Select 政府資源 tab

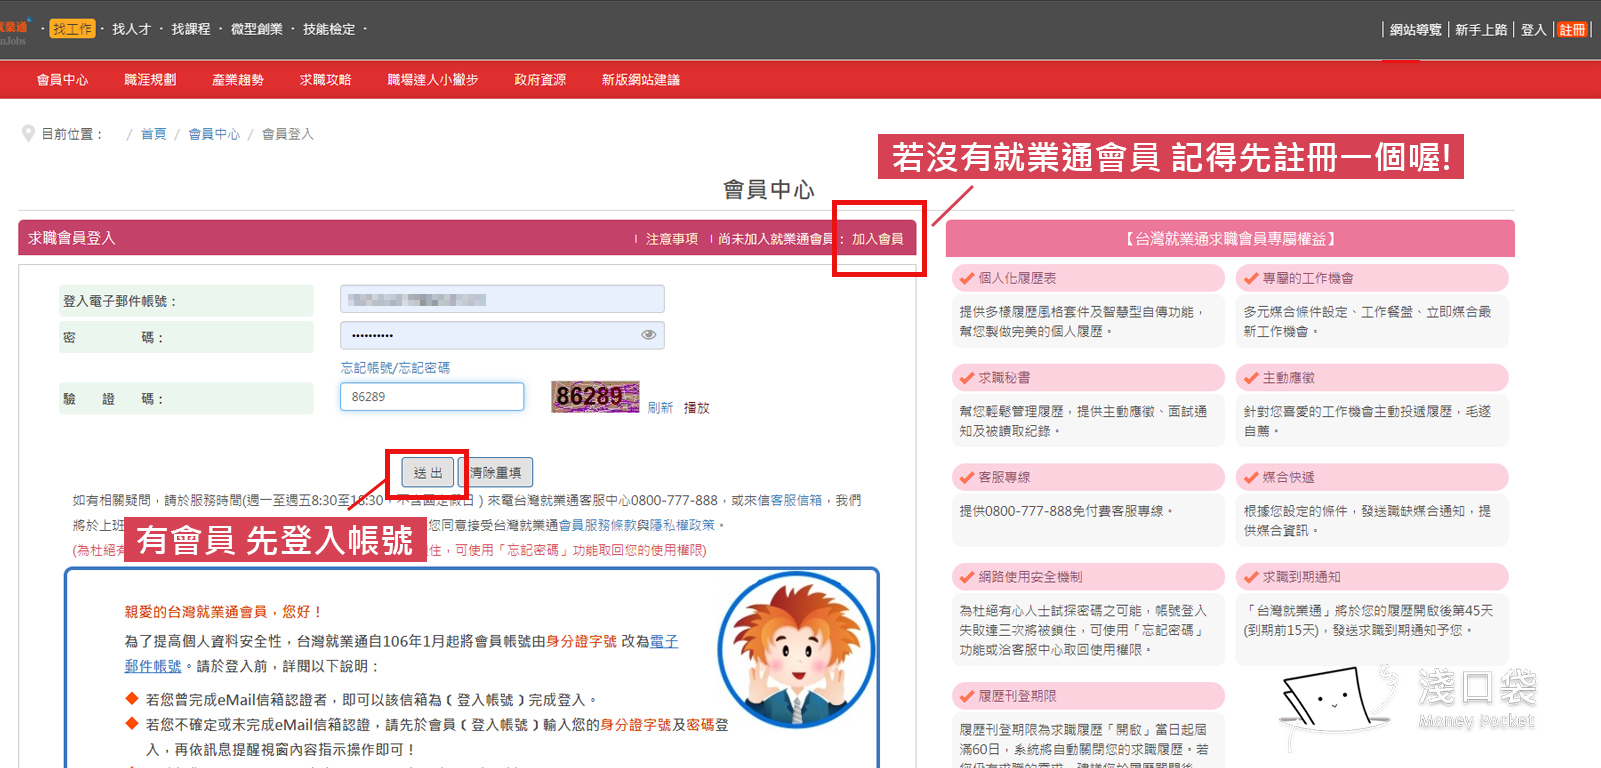pos(540,80)
